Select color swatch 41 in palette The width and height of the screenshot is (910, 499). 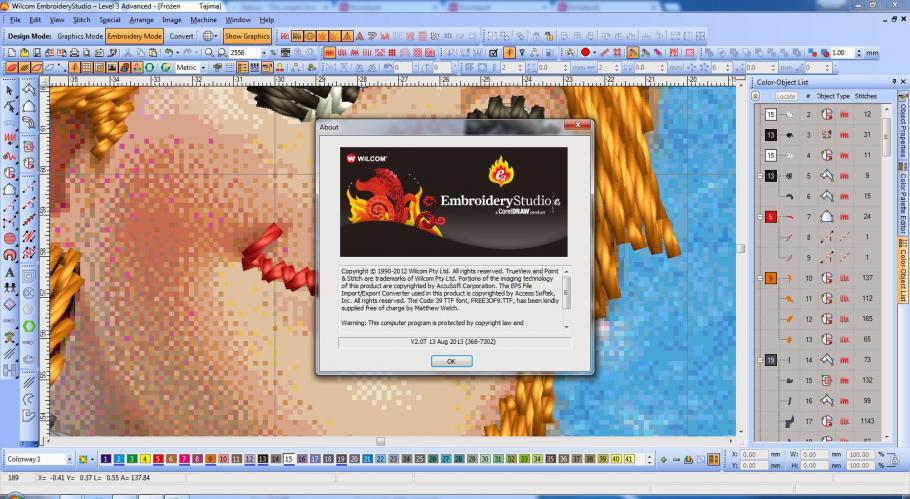coord(629,459)
